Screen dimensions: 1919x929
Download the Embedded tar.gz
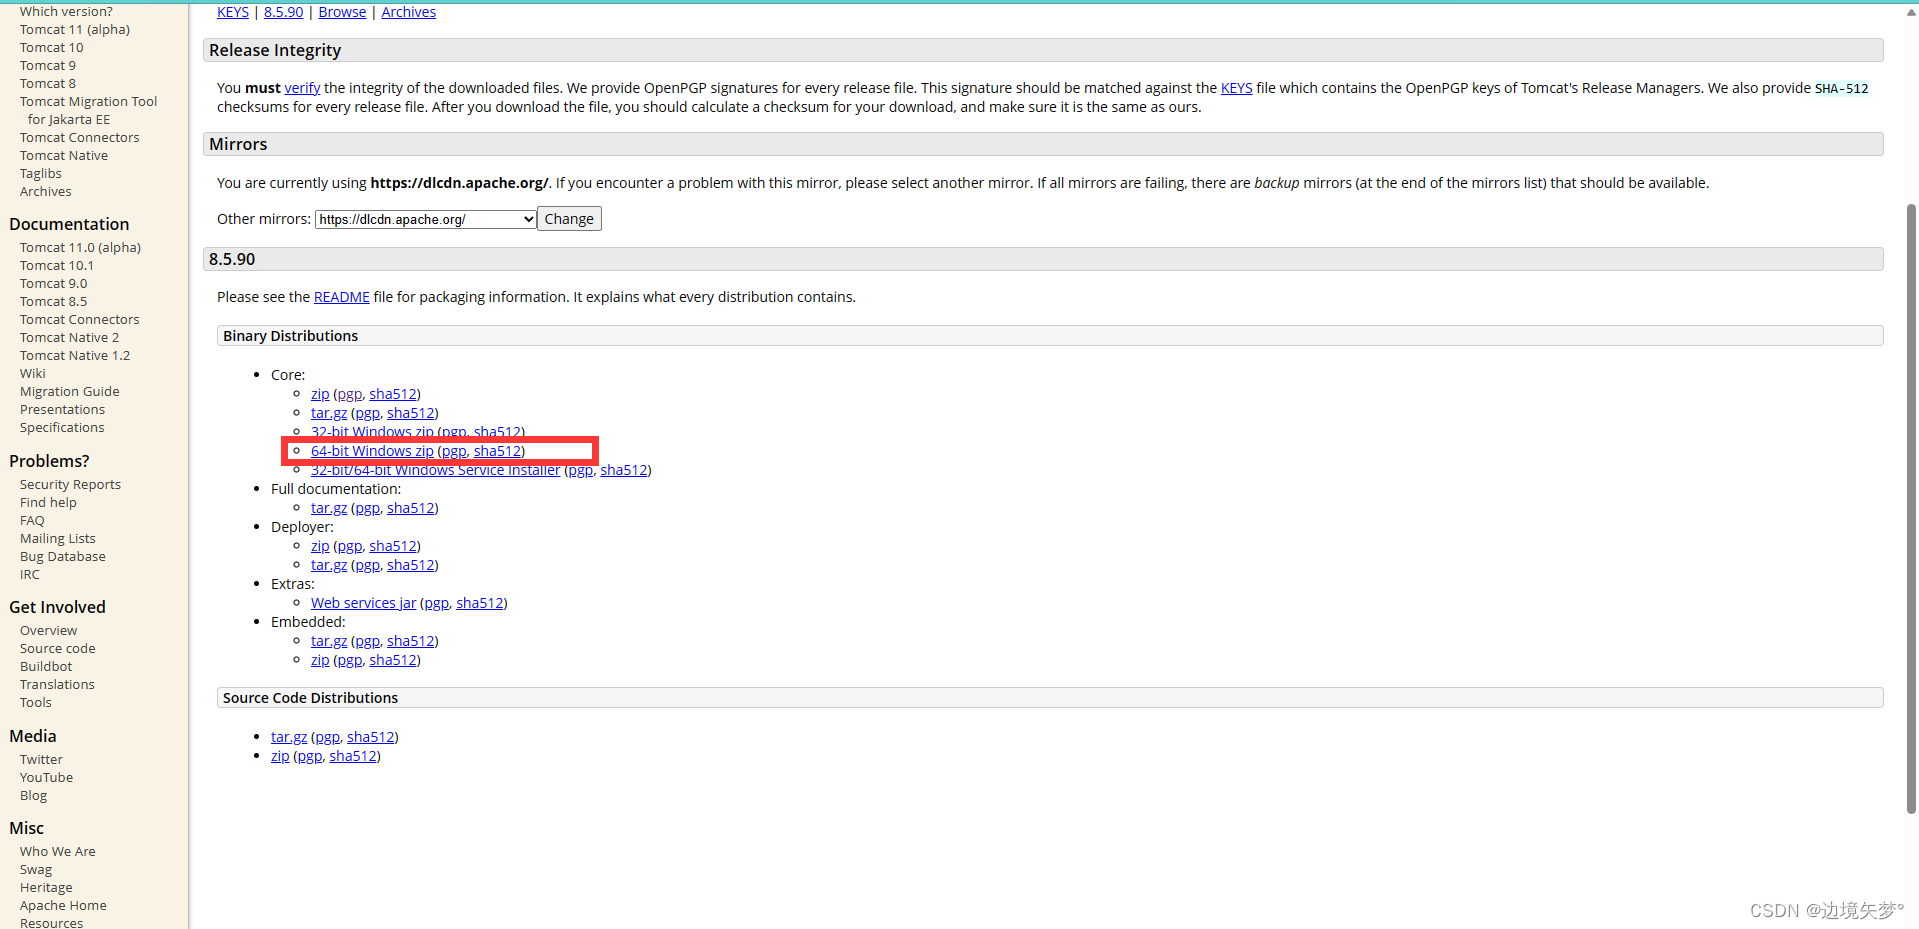point(329,641)
